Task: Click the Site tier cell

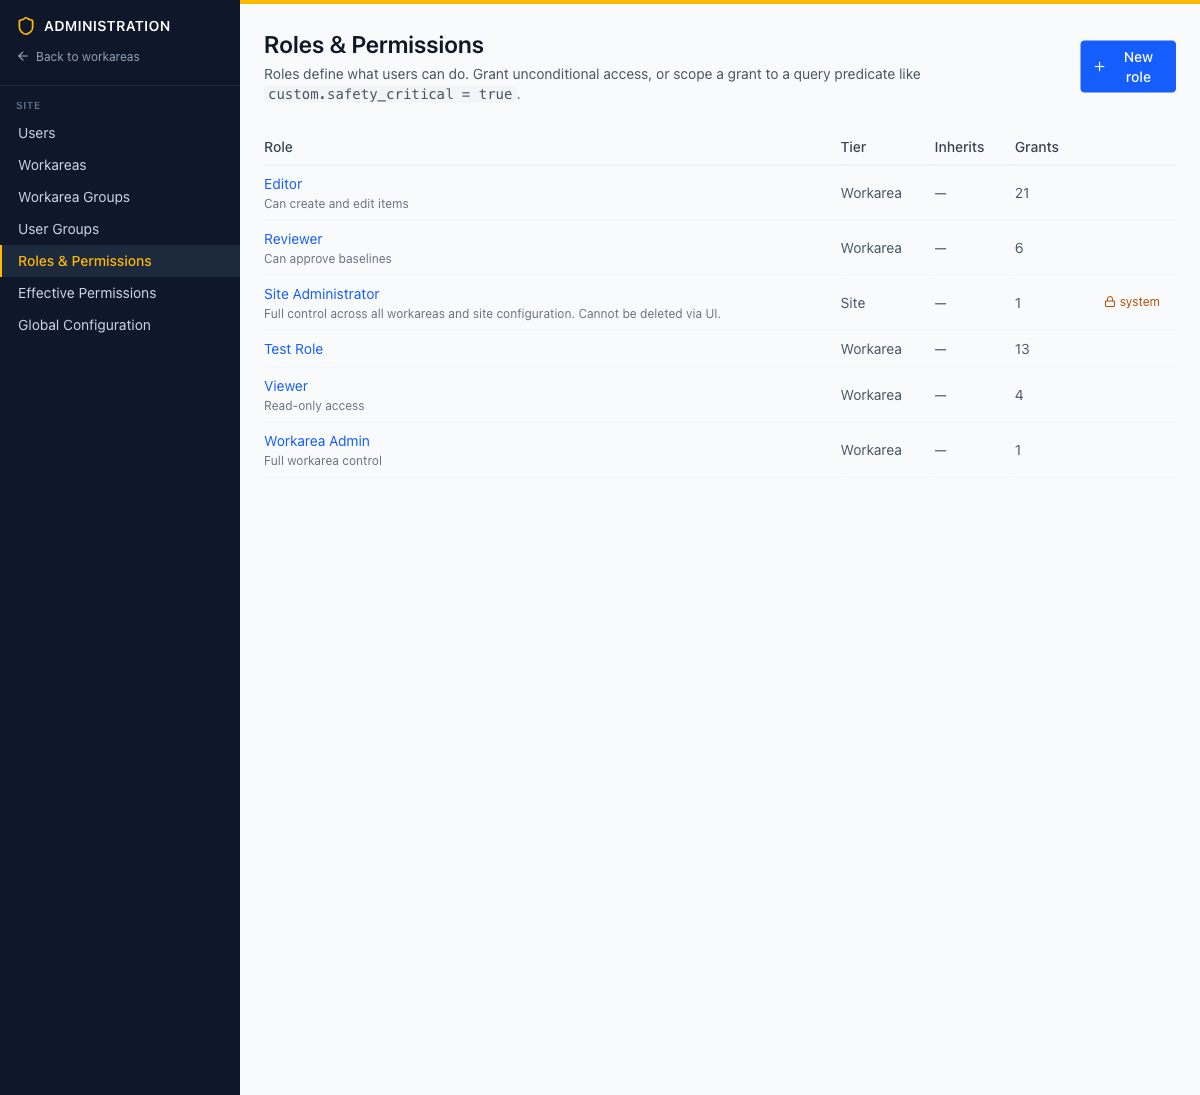Action: [853, 303]
